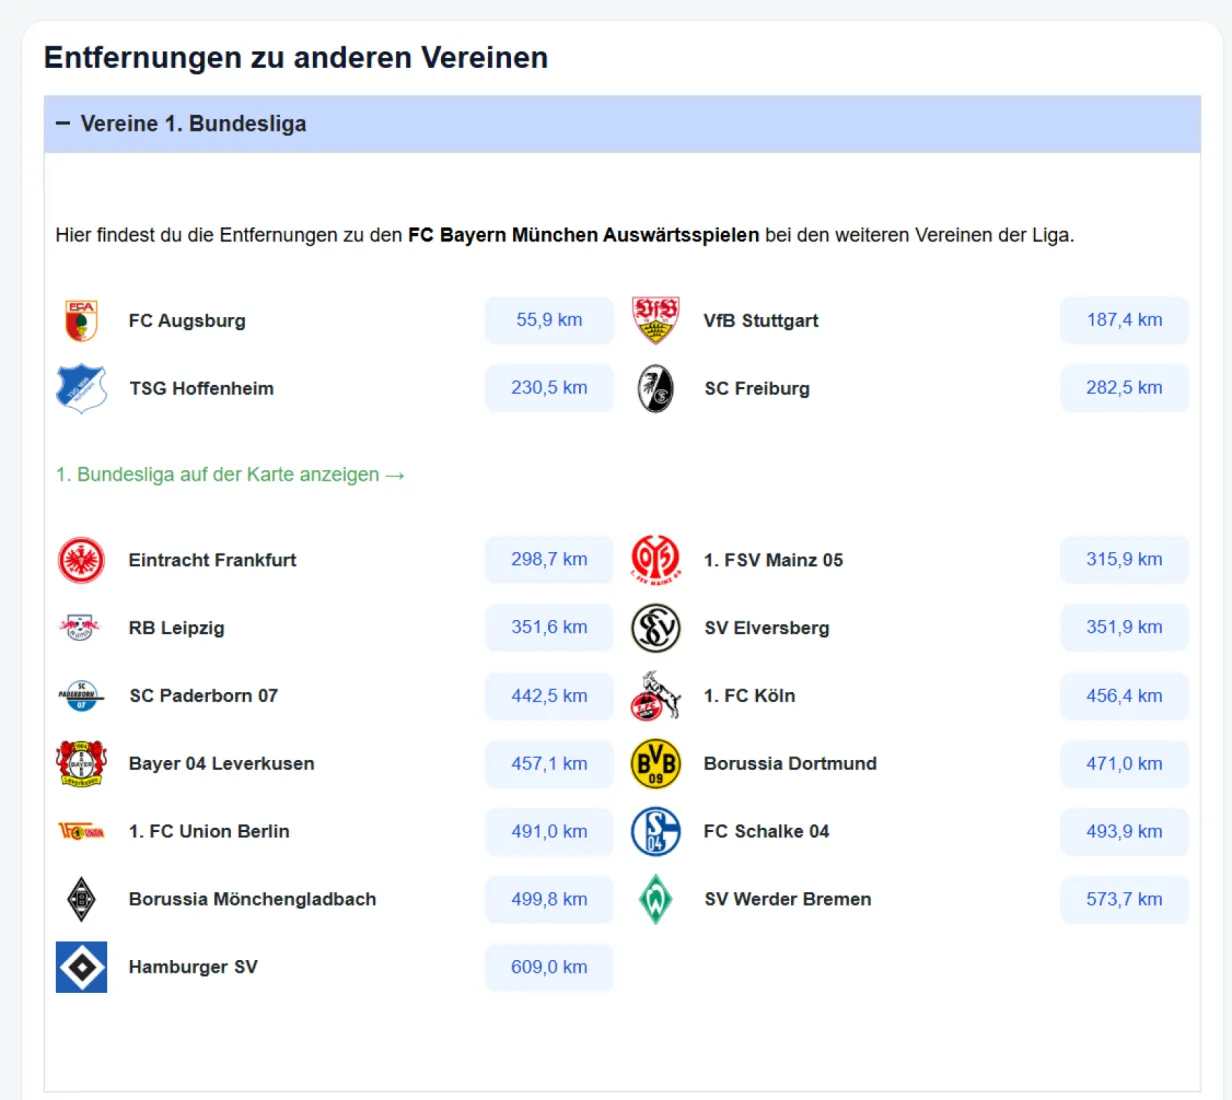Click the 493,9 km distance for Schalke
The width and height of the screenshot is (1232, 1100).
[1124, 832]
